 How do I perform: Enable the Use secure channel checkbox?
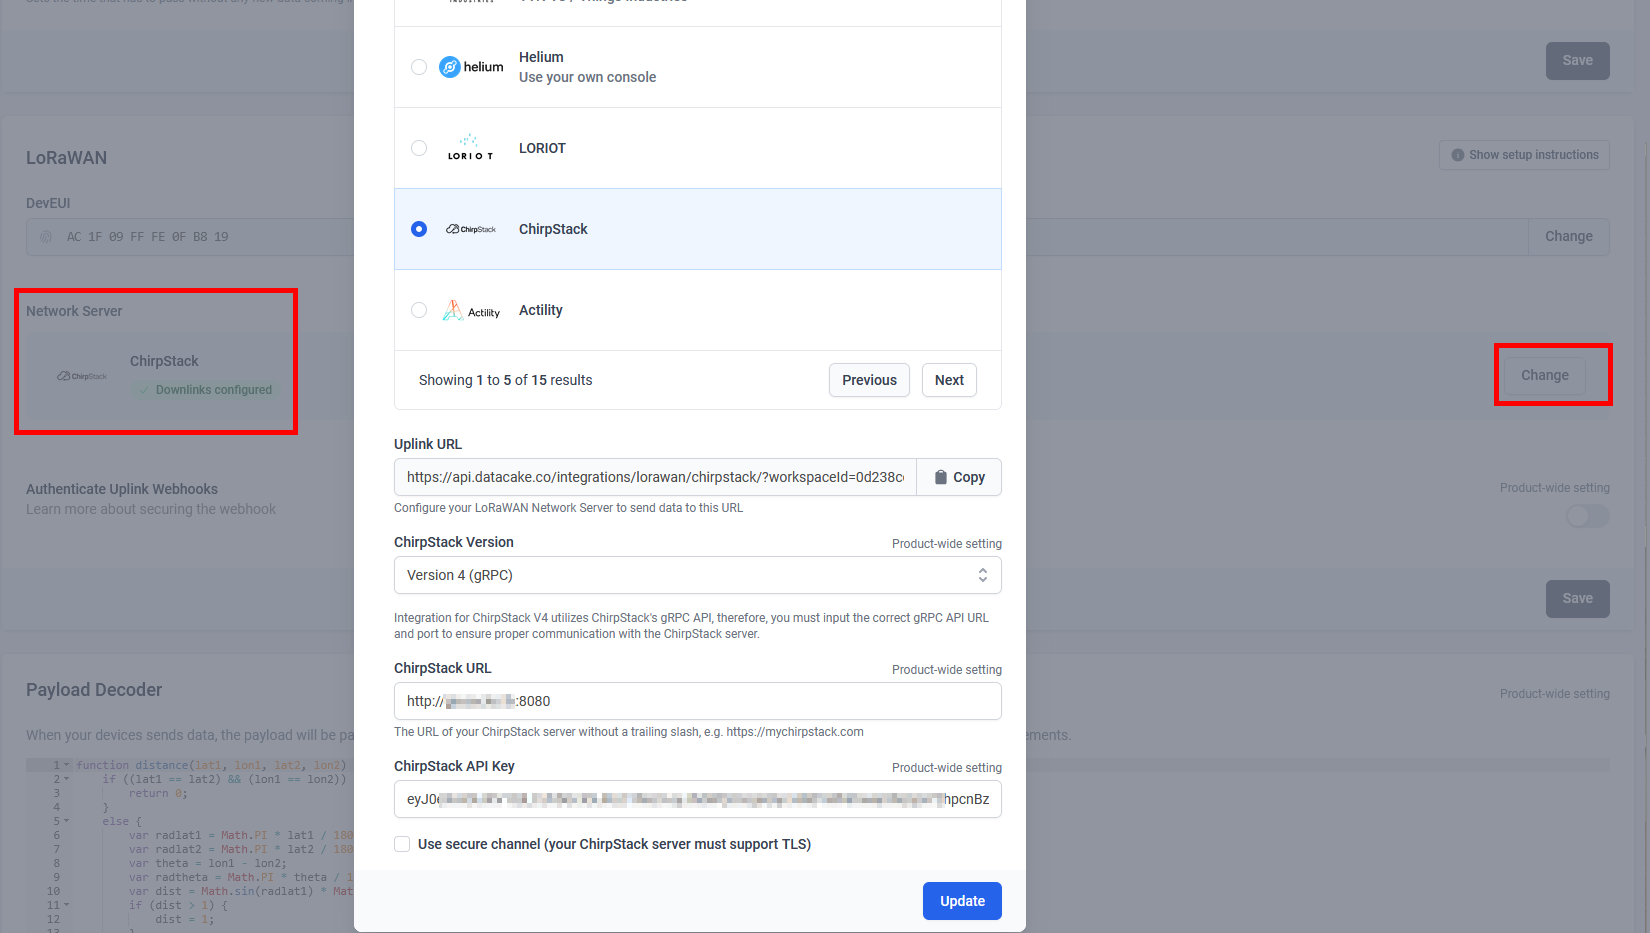click(x=402, y=844)
